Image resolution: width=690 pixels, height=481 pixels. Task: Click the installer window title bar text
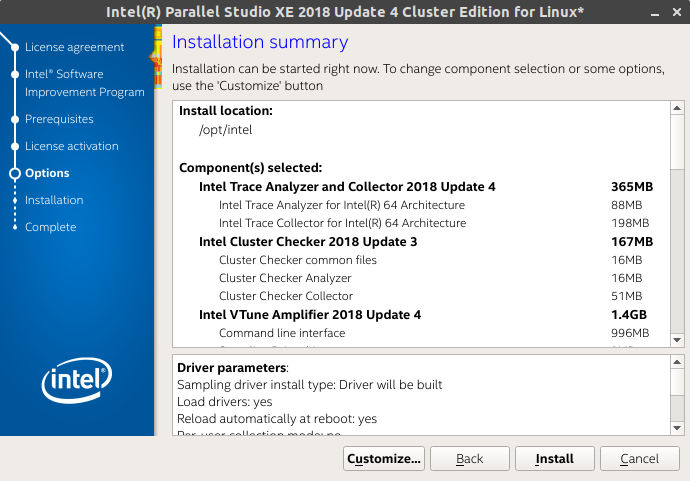tap(345, 12)
